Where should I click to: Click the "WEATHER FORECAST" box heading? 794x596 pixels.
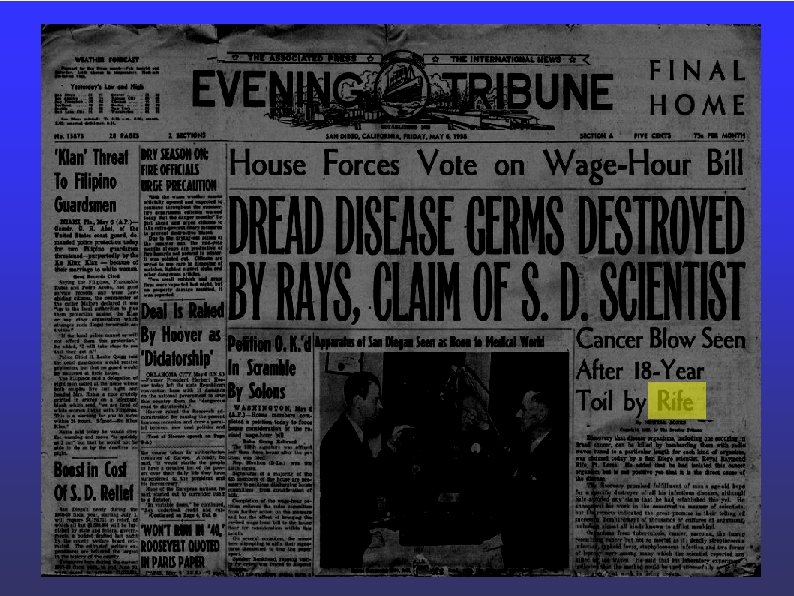(x=107, y=60)
